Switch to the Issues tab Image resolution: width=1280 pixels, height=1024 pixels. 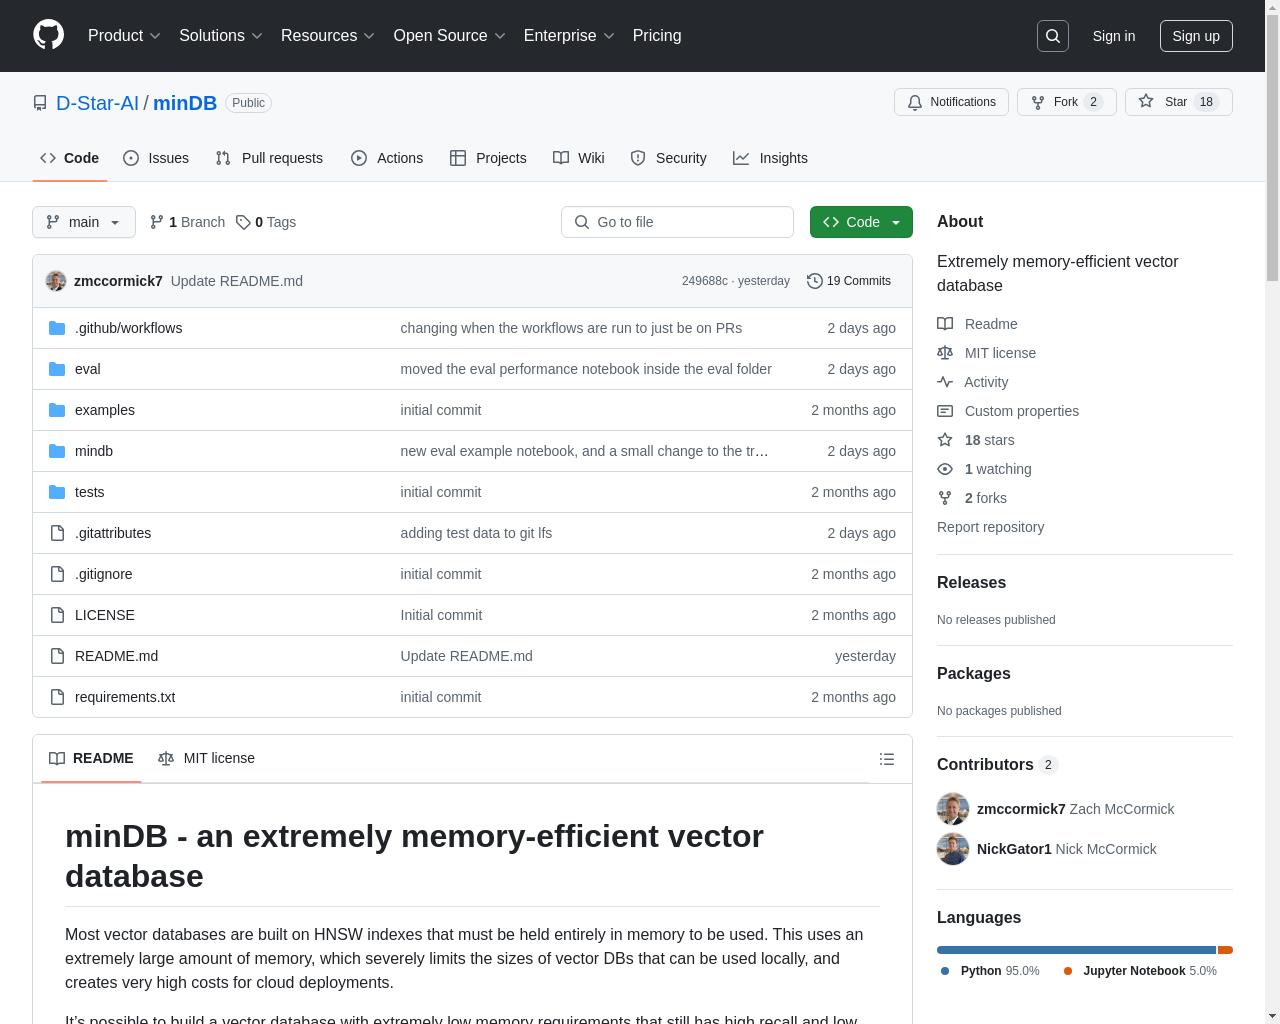(156, 158)
